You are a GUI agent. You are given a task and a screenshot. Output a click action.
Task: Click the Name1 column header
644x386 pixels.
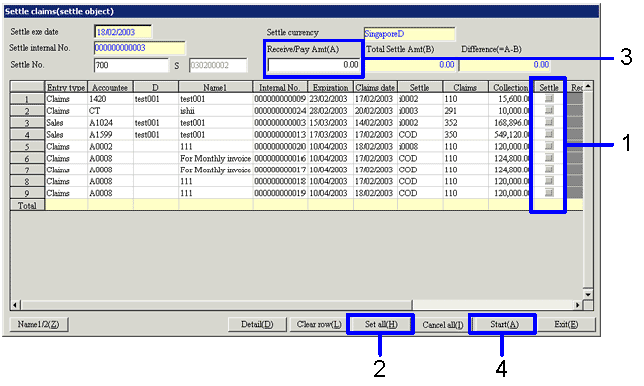coord(215,87)
